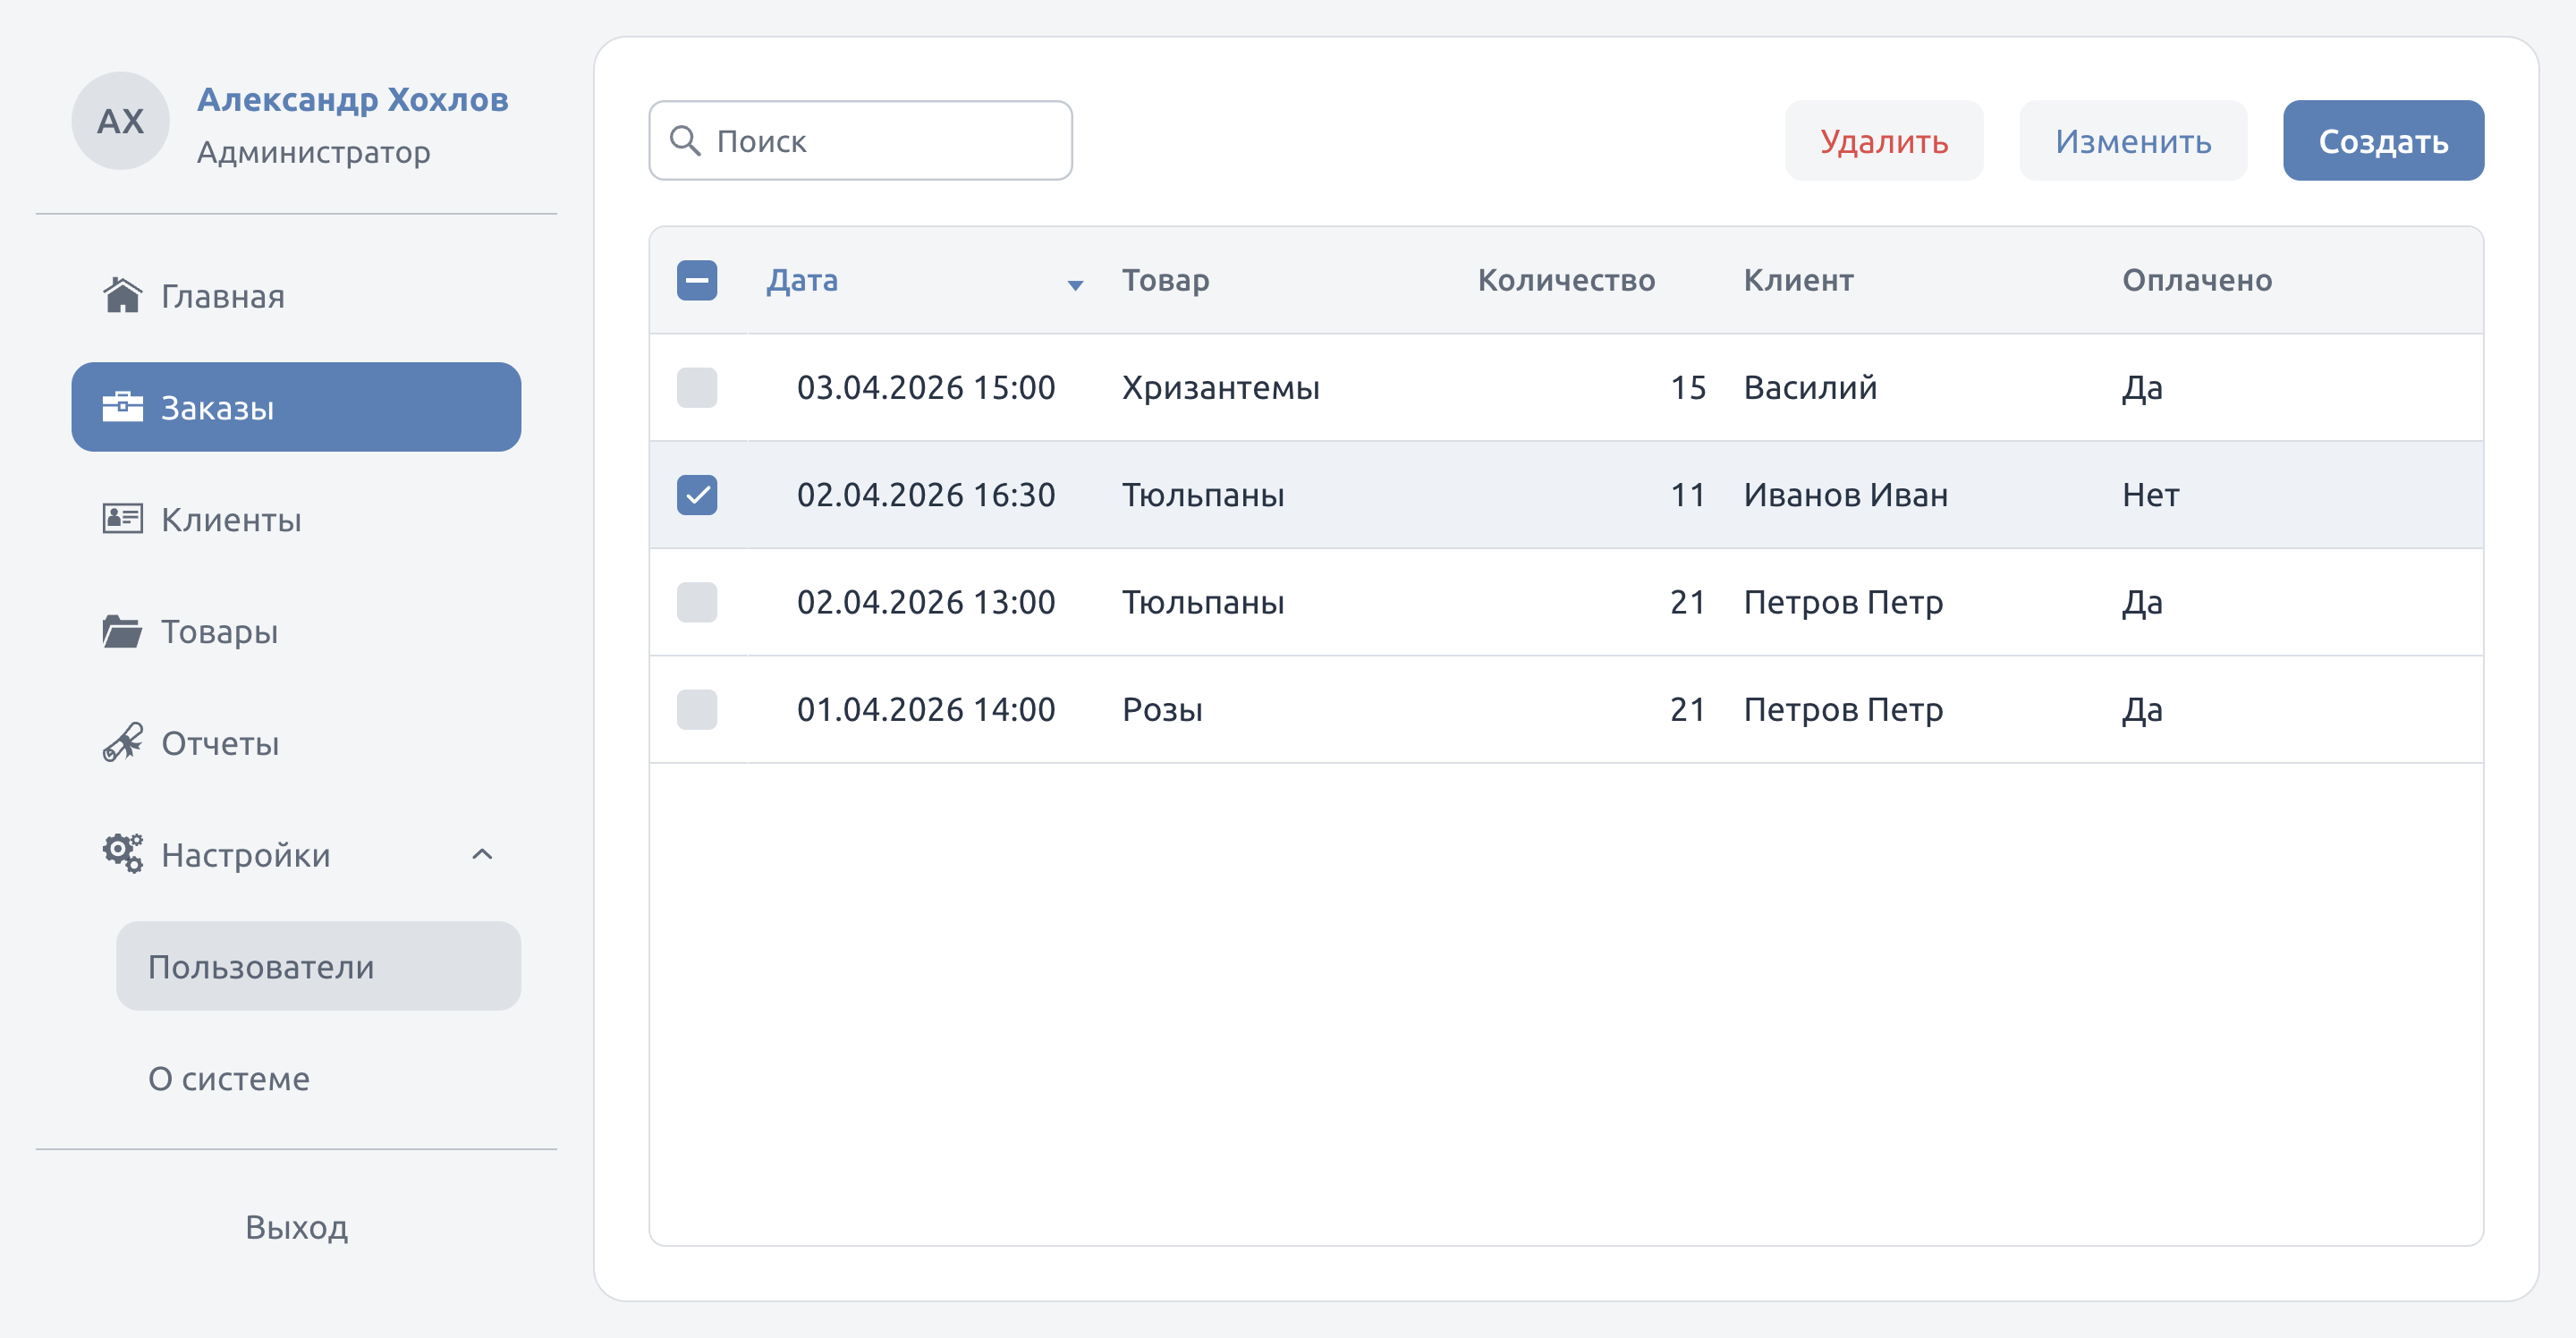Click into the Поиск input field
Image resolution: width=2576 pixels, height=1338 pixels.
coord(861,140)
